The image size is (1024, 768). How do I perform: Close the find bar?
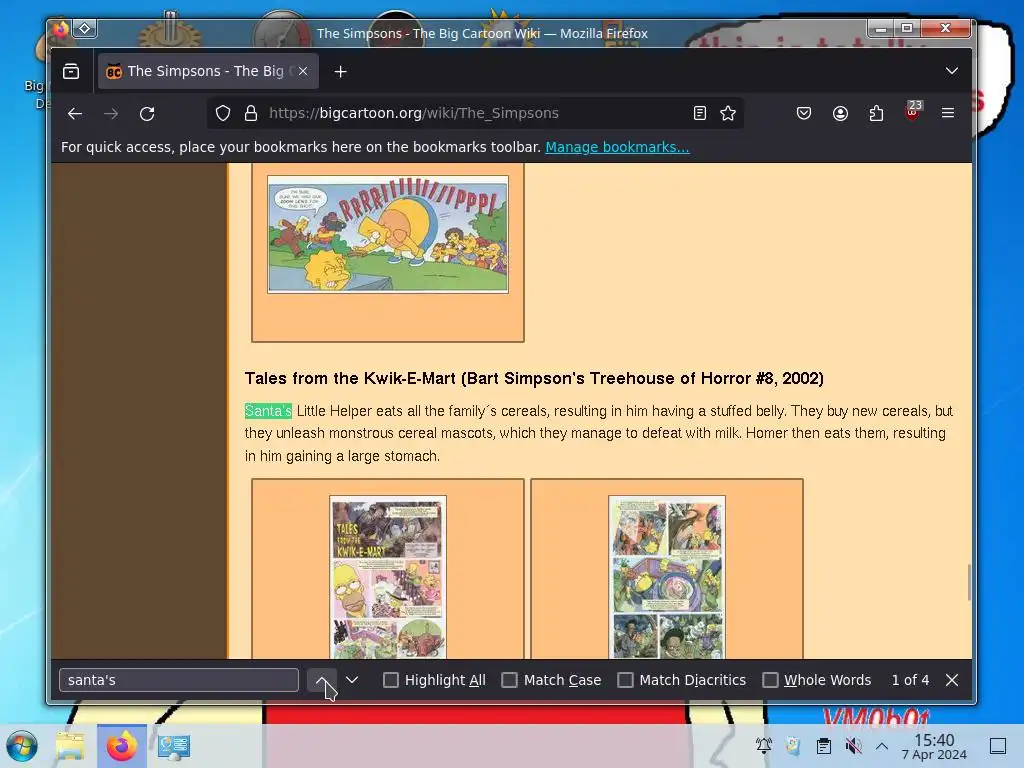(x=952, y=680)
